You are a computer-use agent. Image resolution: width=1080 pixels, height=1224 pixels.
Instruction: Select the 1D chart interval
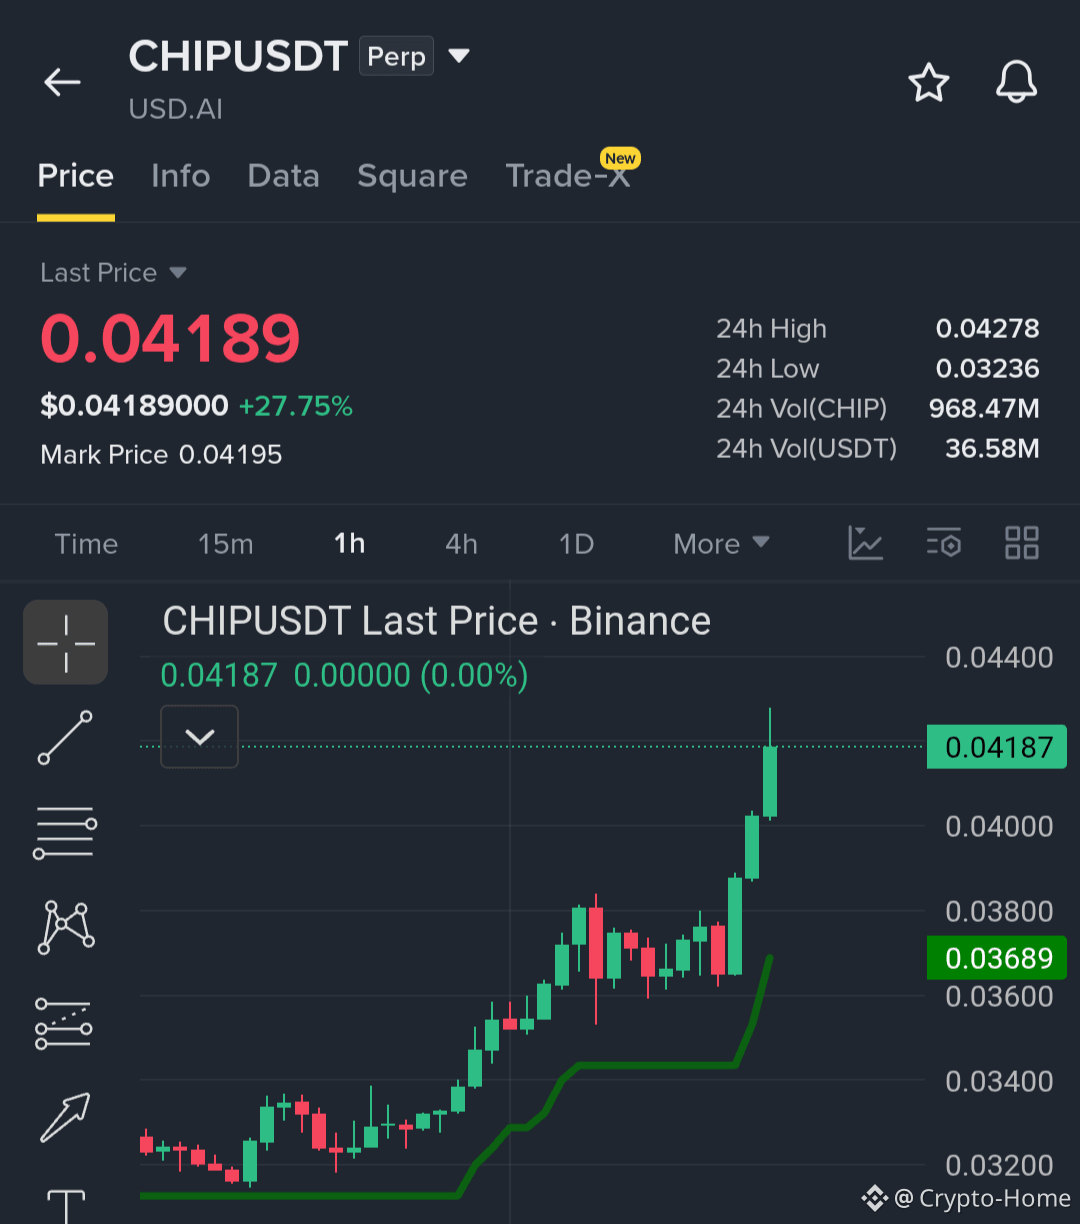(x=577, y=544)
